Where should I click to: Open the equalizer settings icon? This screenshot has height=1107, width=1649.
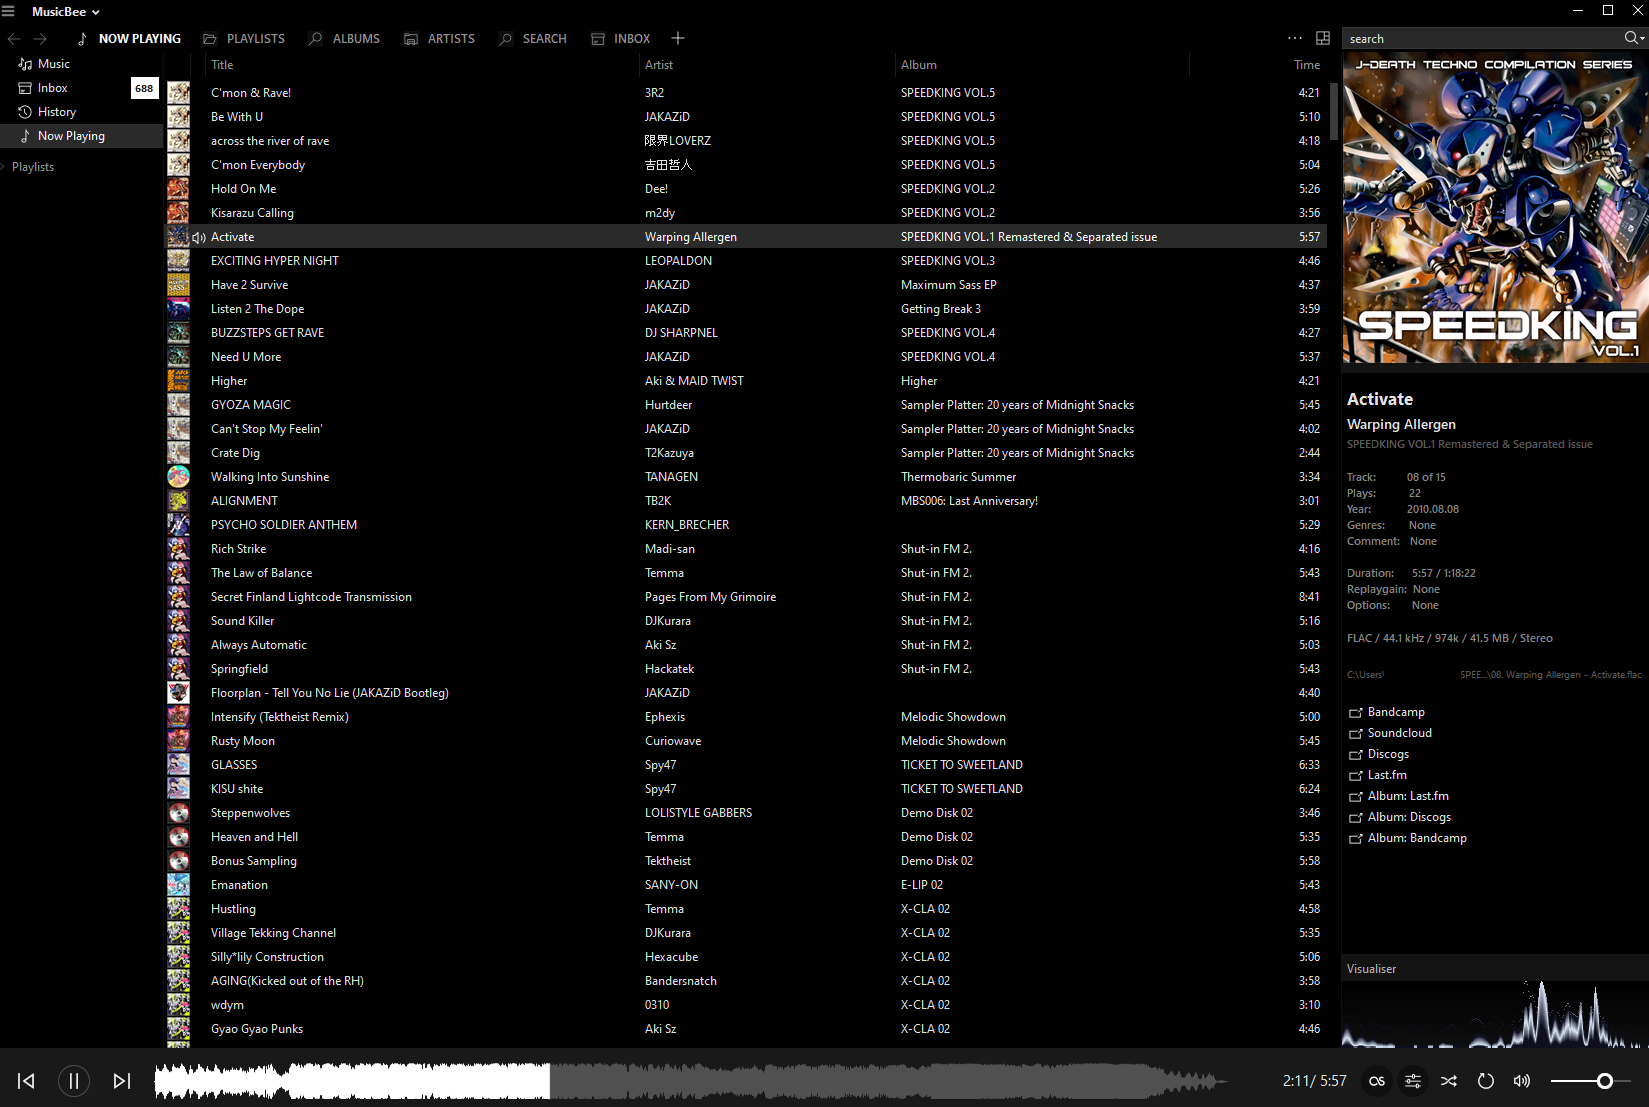click(1413, 1081)
